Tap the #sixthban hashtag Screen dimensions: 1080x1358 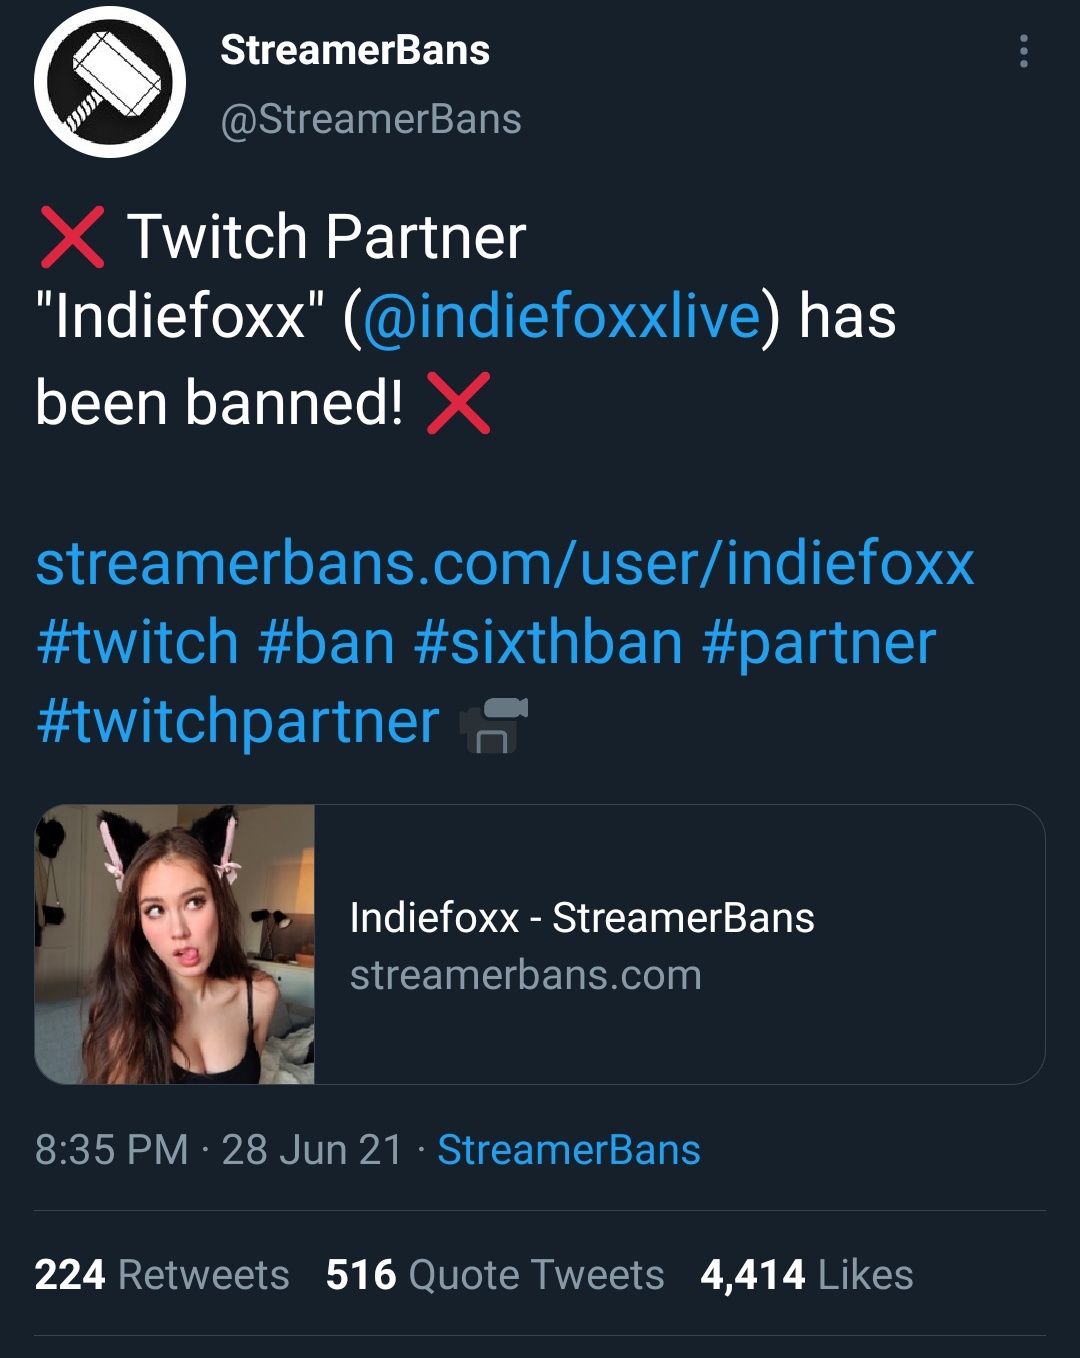pyautogui.click(x=548, y=642)
